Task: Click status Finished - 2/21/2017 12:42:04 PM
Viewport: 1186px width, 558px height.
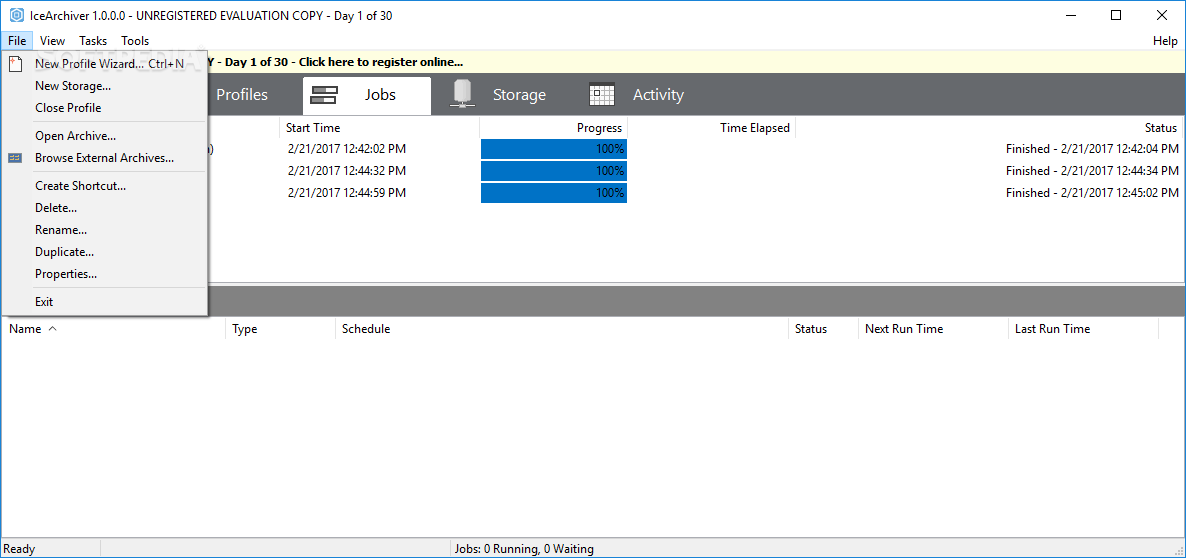Action: (x=1091, y=149)
